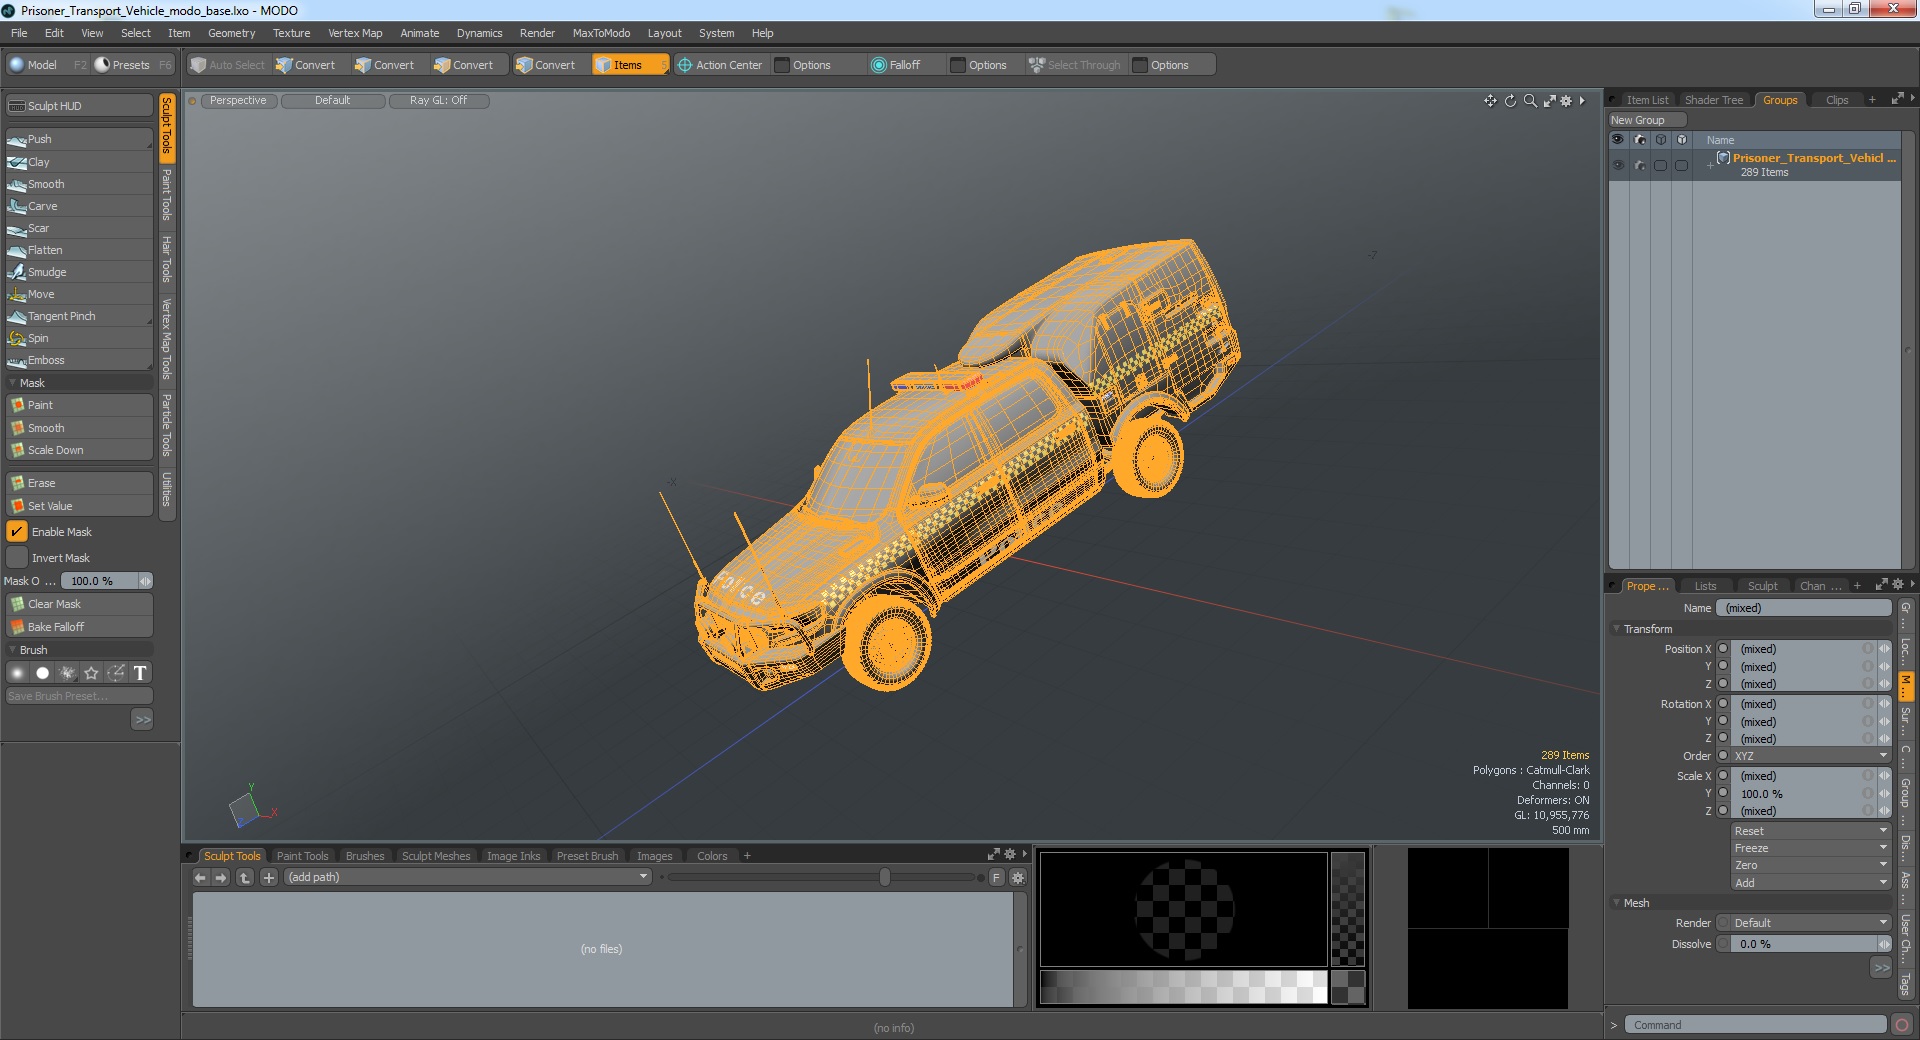Click the (add path) field
This screenshot has height=1040, width=1920.
(x=468, y=878)
